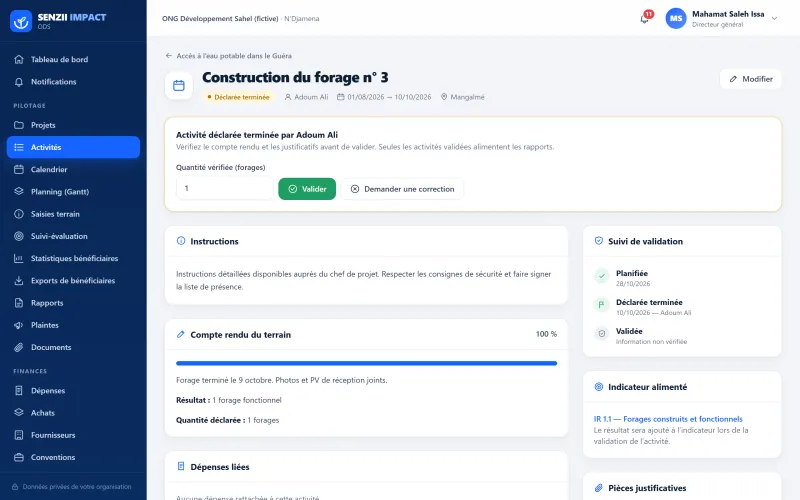Go back to Accès à l'eau potable project
This screenshot has height=500, width=800.
point(229,56)
